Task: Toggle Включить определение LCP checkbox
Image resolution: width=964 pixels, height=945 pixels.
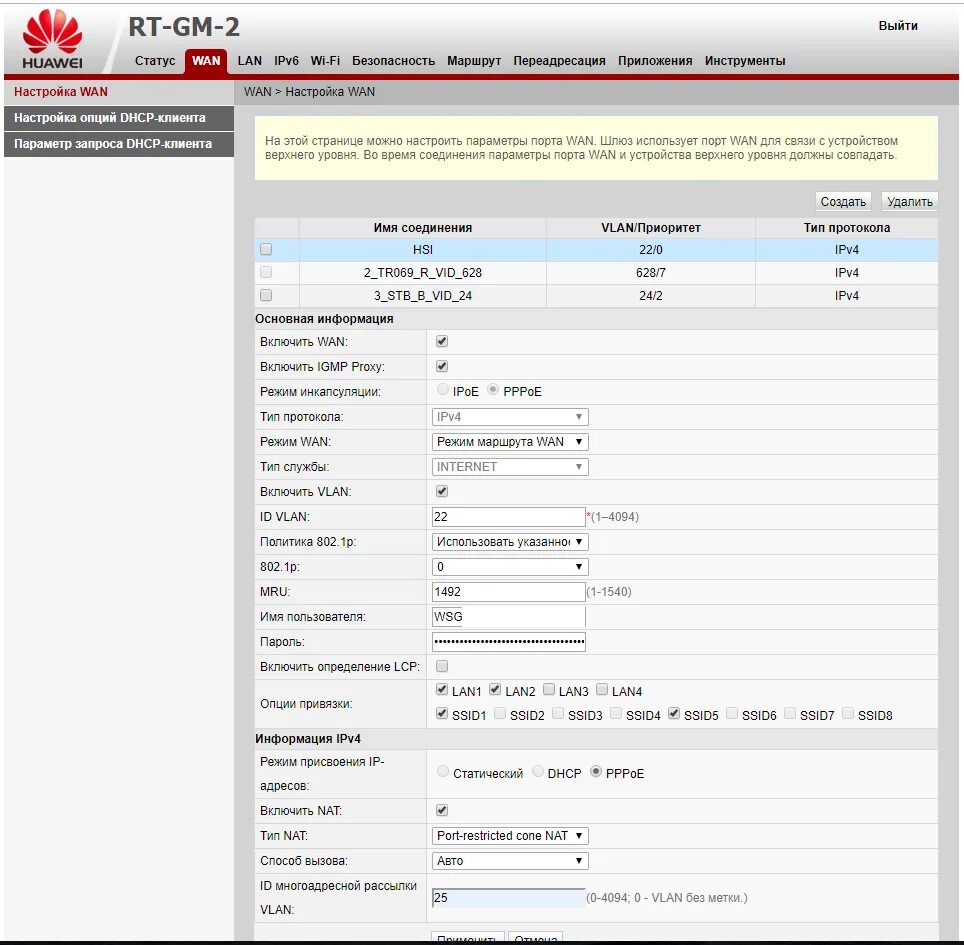Action: click(441, 666)
